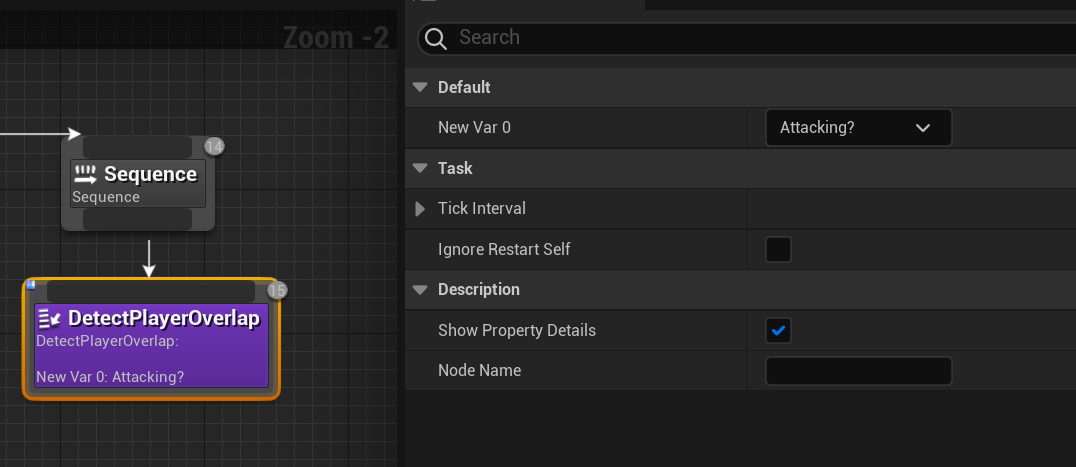
Task: Expand the Tick Interval property
Action: (x=420, y=209)
